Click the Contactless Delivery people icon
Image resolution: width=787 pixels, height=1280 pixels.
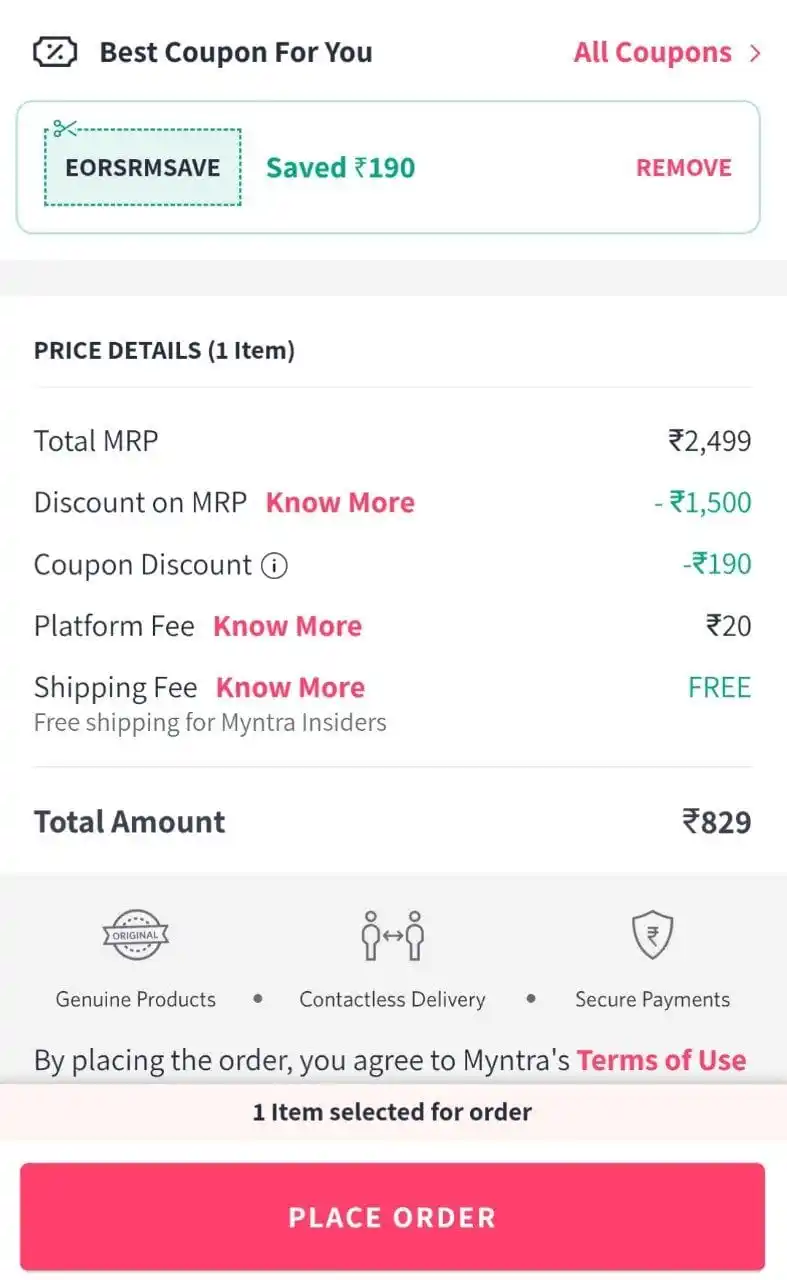tap(392, 935)
